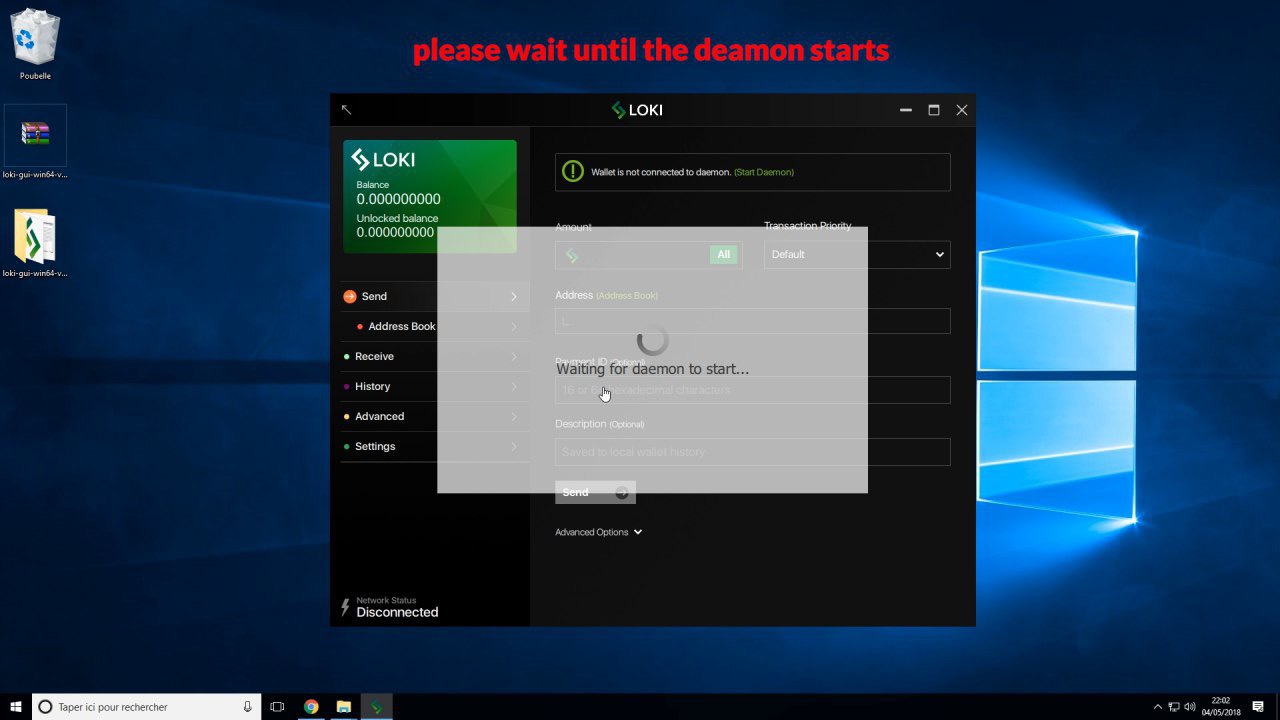Click the network icon in system tray
Image resolution: width=1280 pixels, height=720 pixels.
pyautogui.click(x=1174, y=707)
